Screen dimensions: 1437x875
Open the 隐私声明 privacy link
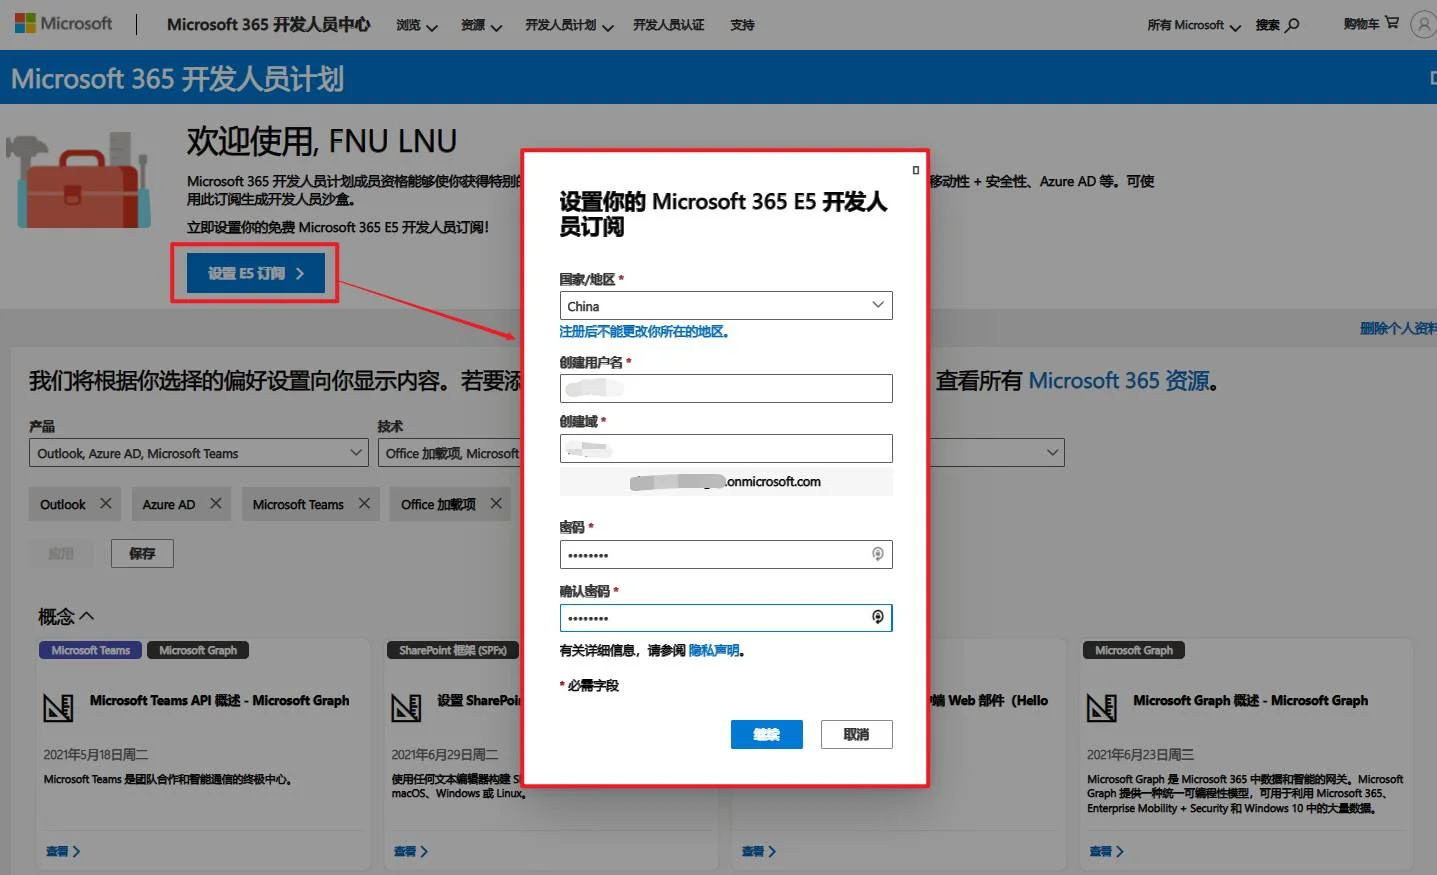(716, 651)
